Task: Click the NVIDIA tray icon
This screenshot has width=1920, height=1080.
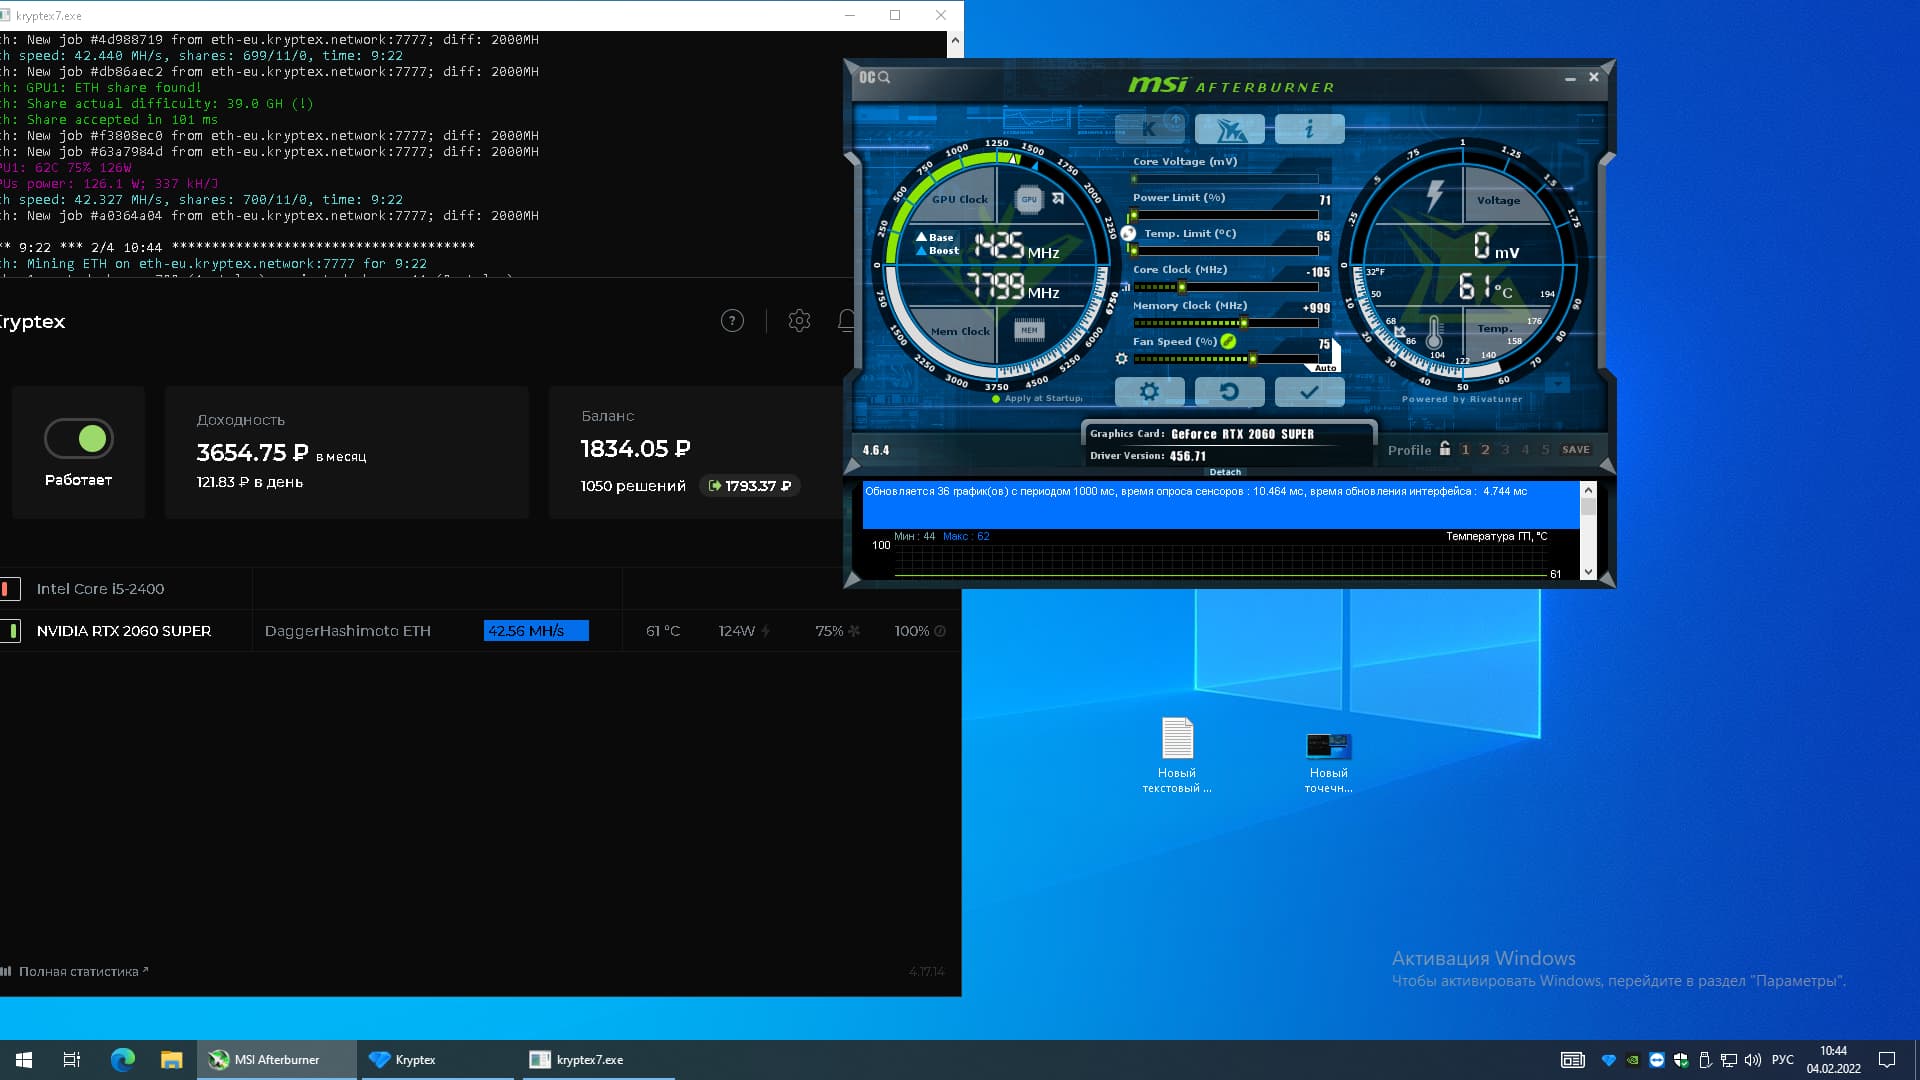Action: [x=1633, y=1060]
